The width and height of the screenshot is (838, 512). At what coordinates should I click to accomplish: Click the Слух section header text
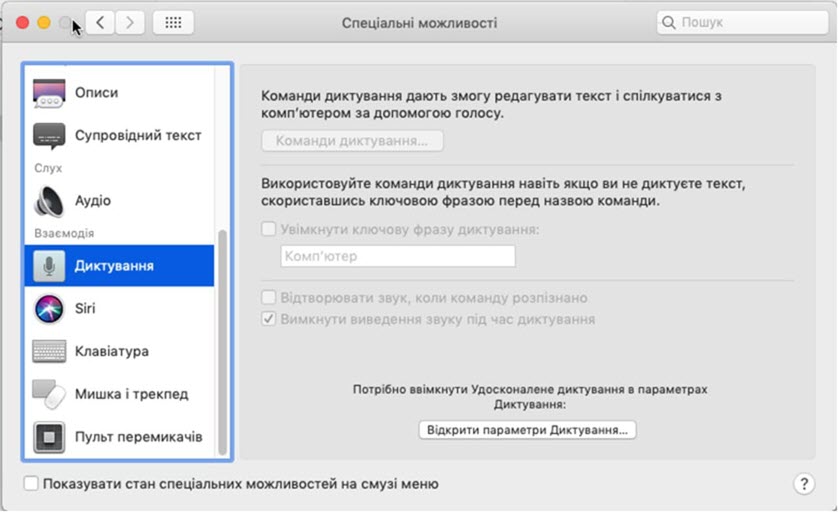point(48,168)
